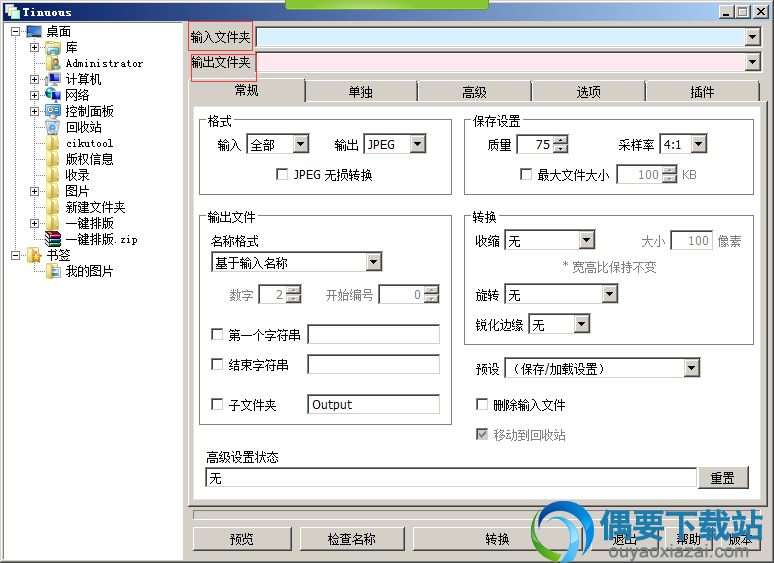
Task: Select the 回收站 recycle bin icon
Action: pyautogui.click(x=53, y=127)
